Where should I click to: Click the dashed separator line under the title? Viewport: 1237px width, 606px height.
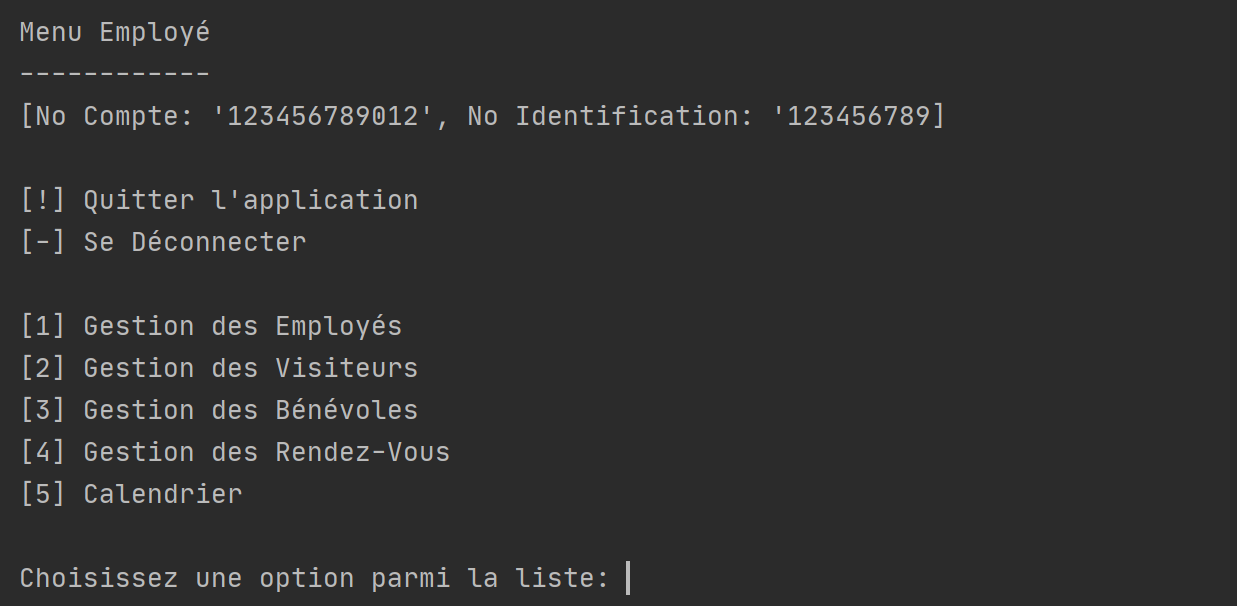click(115, 75)
